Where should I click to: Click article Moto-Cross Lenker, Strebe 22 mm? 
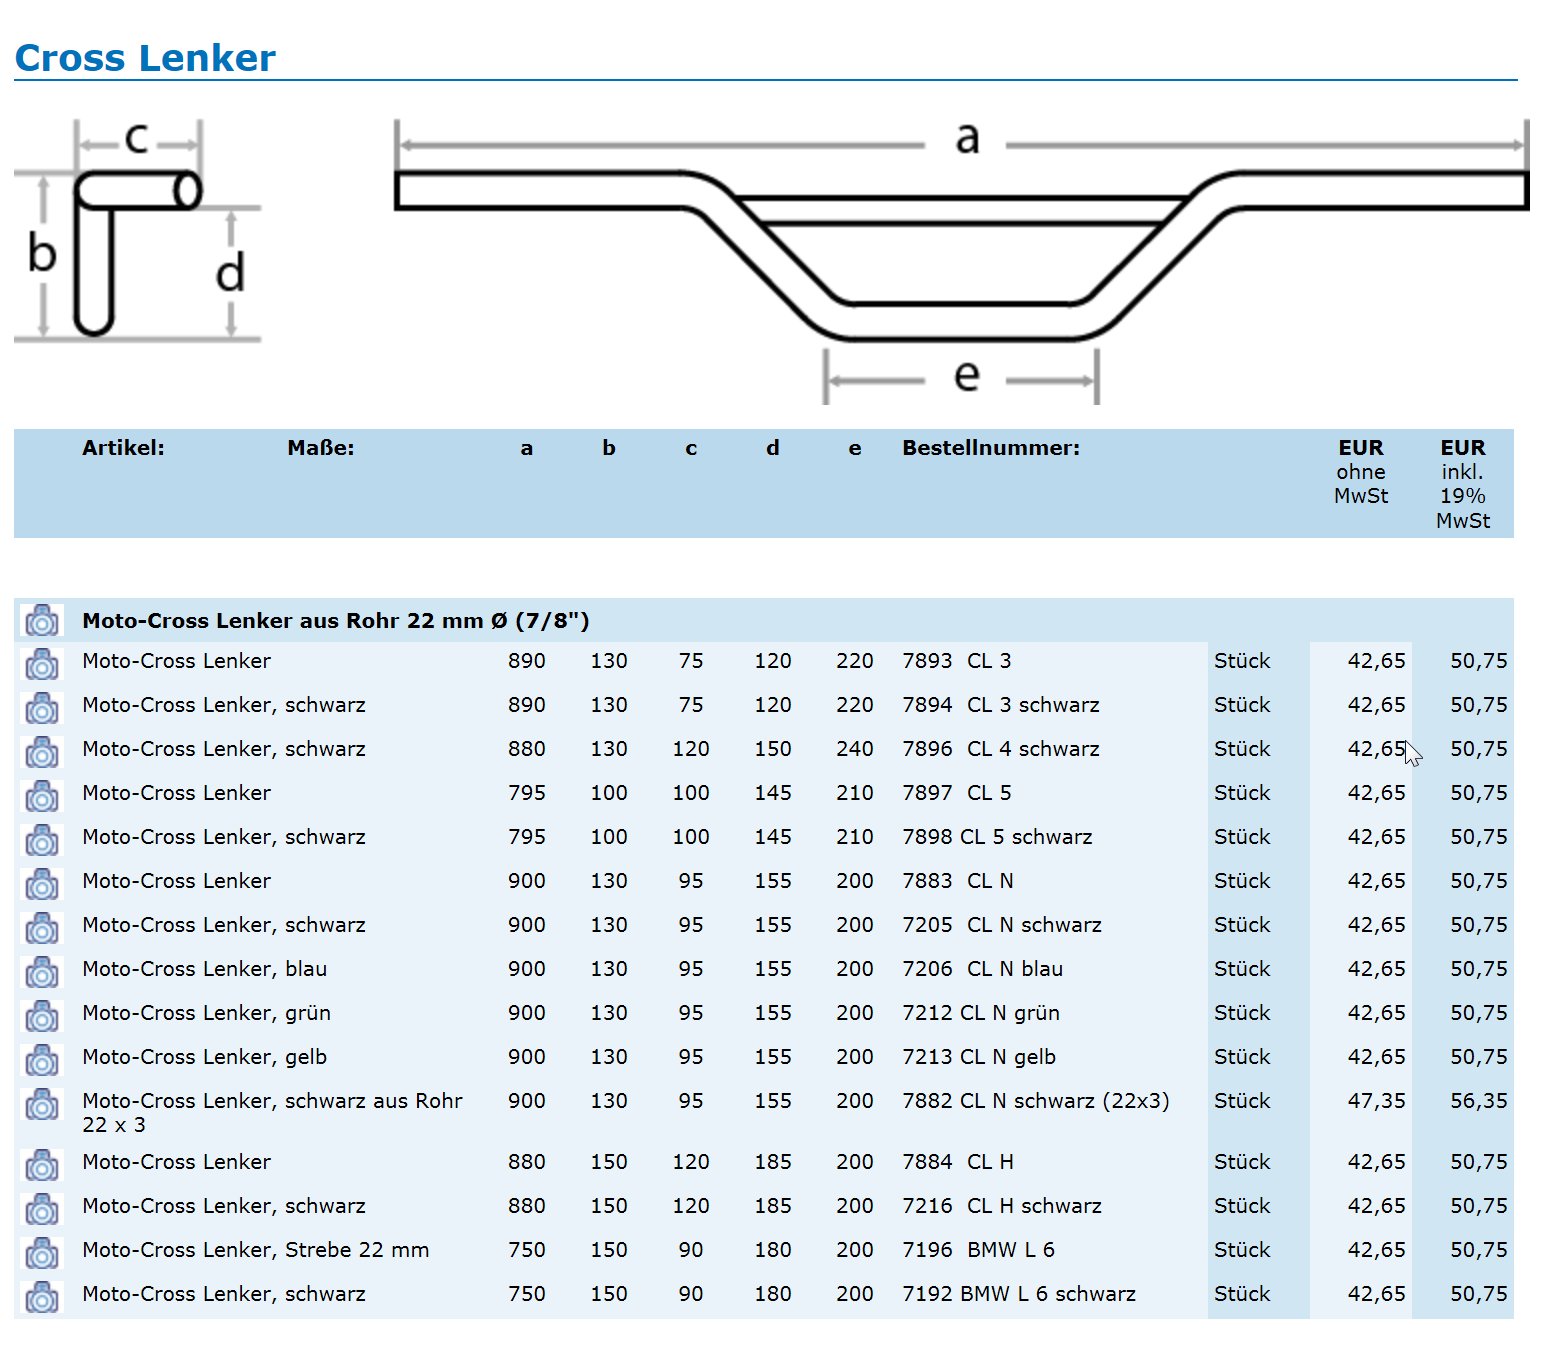pos(255,1250)
